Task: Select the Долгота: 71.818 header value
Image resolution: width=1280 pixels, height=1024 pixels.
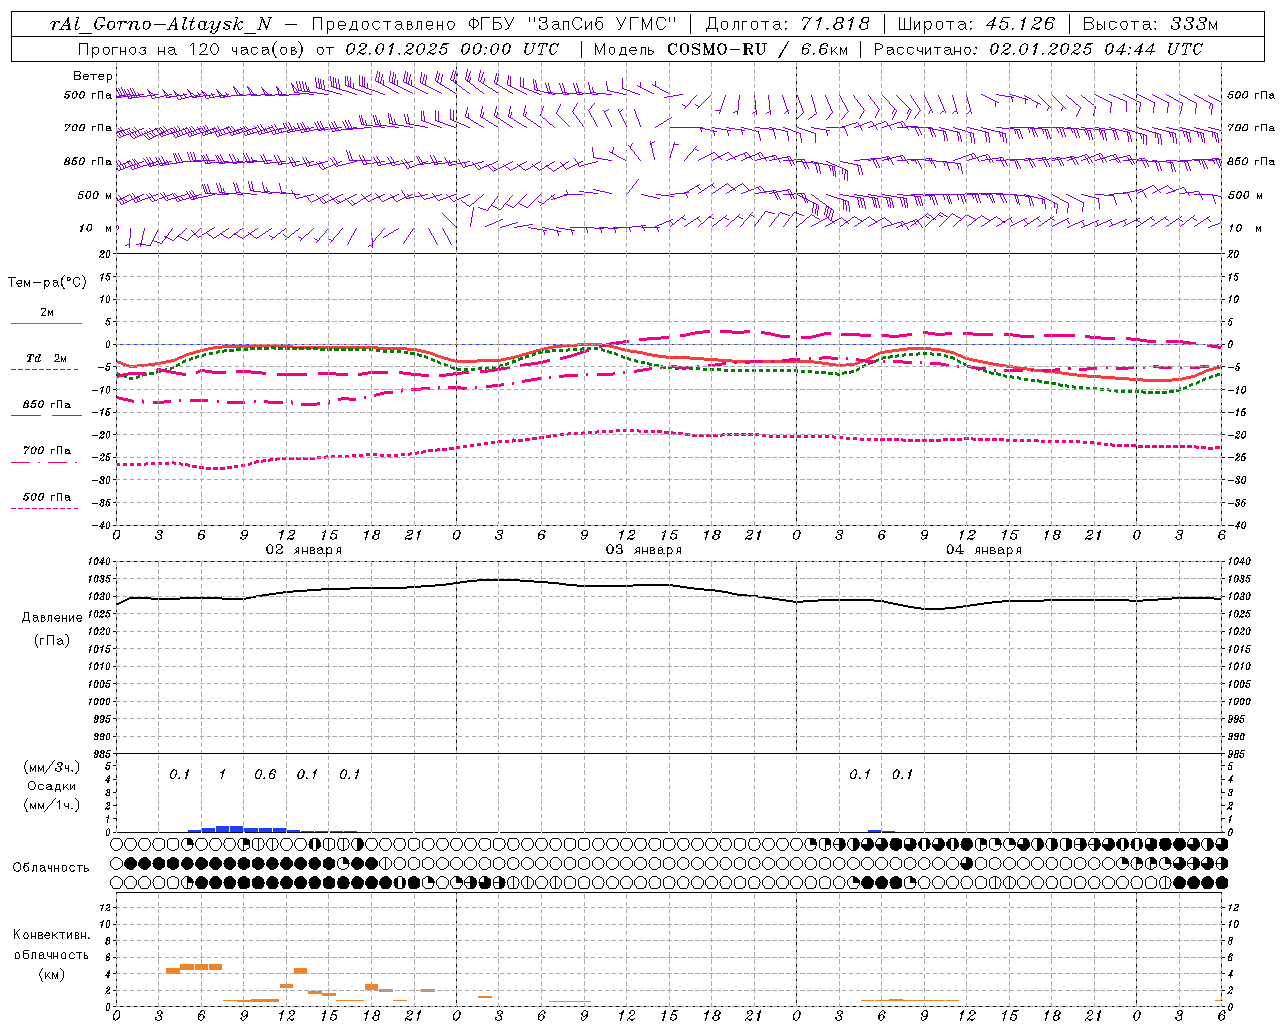Action: (788, 24)
